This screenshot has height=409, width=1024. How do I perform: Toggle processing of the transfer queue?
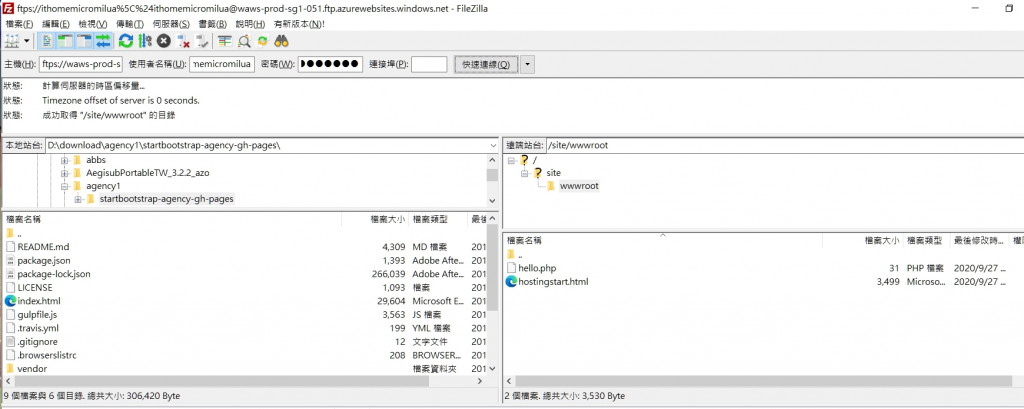pos(145,41)
